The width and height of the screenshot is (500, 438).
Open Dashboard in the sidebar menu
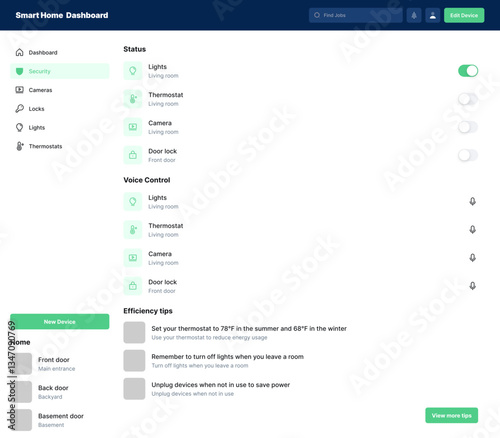[60, 52]
